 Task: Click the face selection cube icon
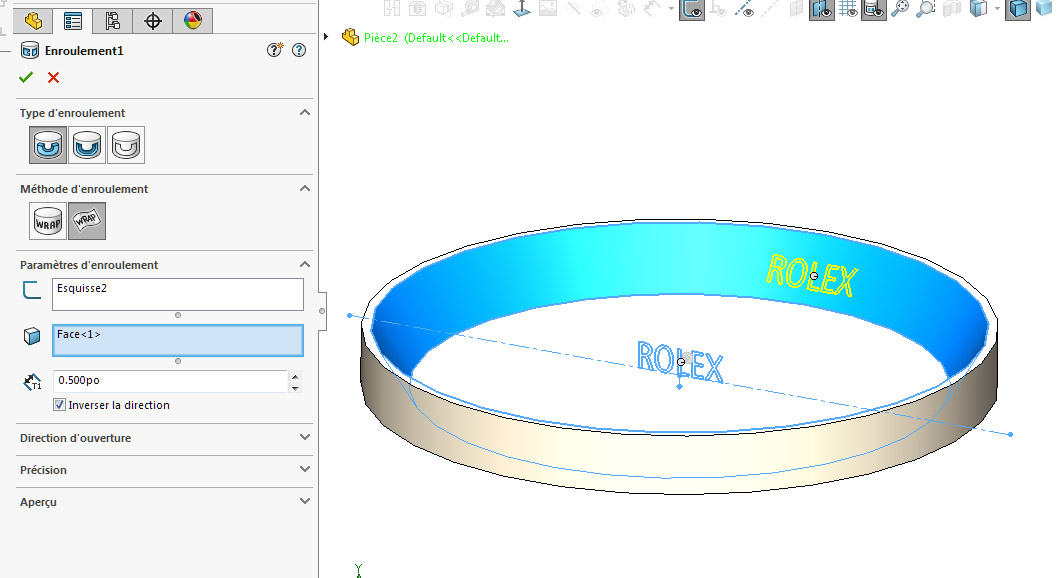pos(32,336)
